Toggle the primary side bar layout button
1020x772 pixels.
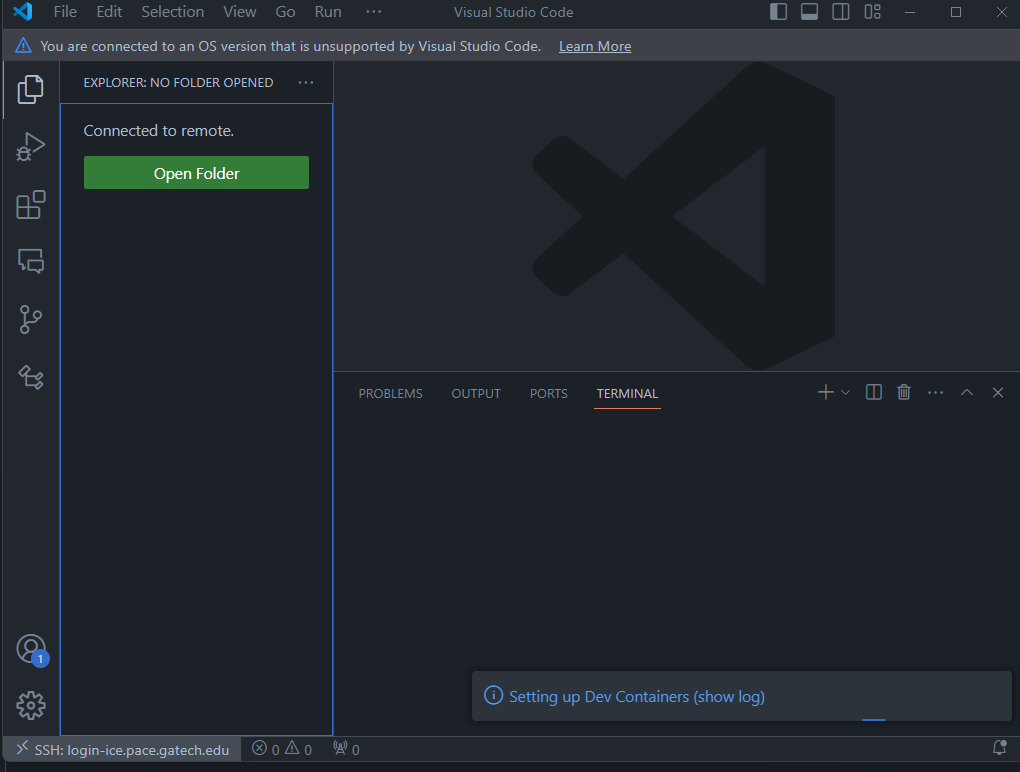point(778,12)
